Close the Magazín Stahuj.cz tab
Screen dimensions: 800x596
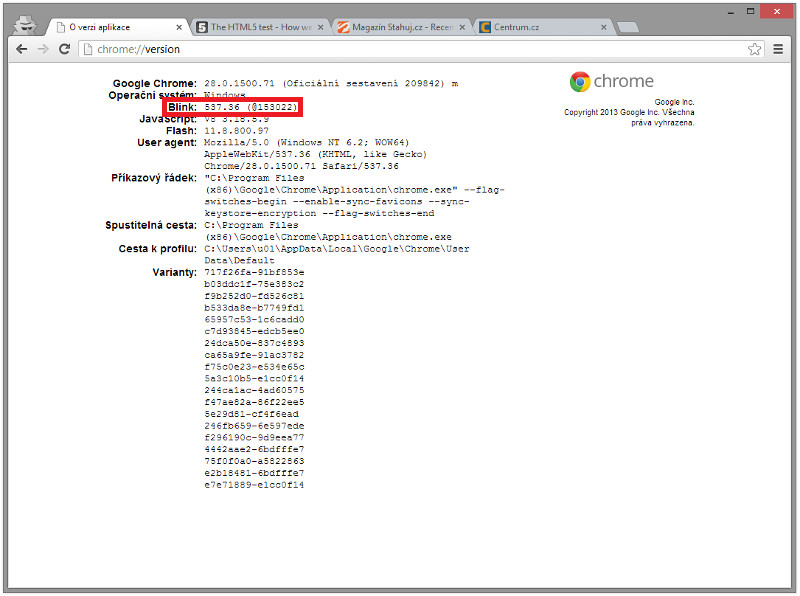click(x=462, y=28)
